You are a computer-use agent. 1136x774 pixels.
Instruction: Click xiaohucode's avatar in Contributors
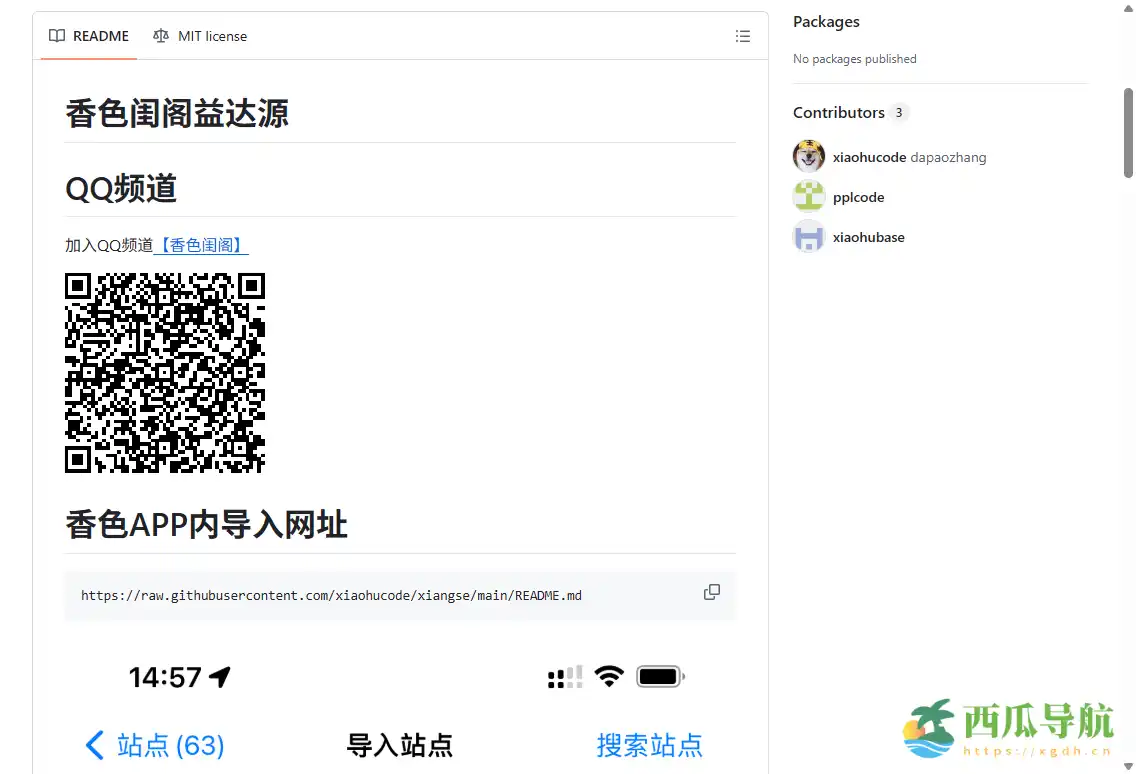[808, 156]
